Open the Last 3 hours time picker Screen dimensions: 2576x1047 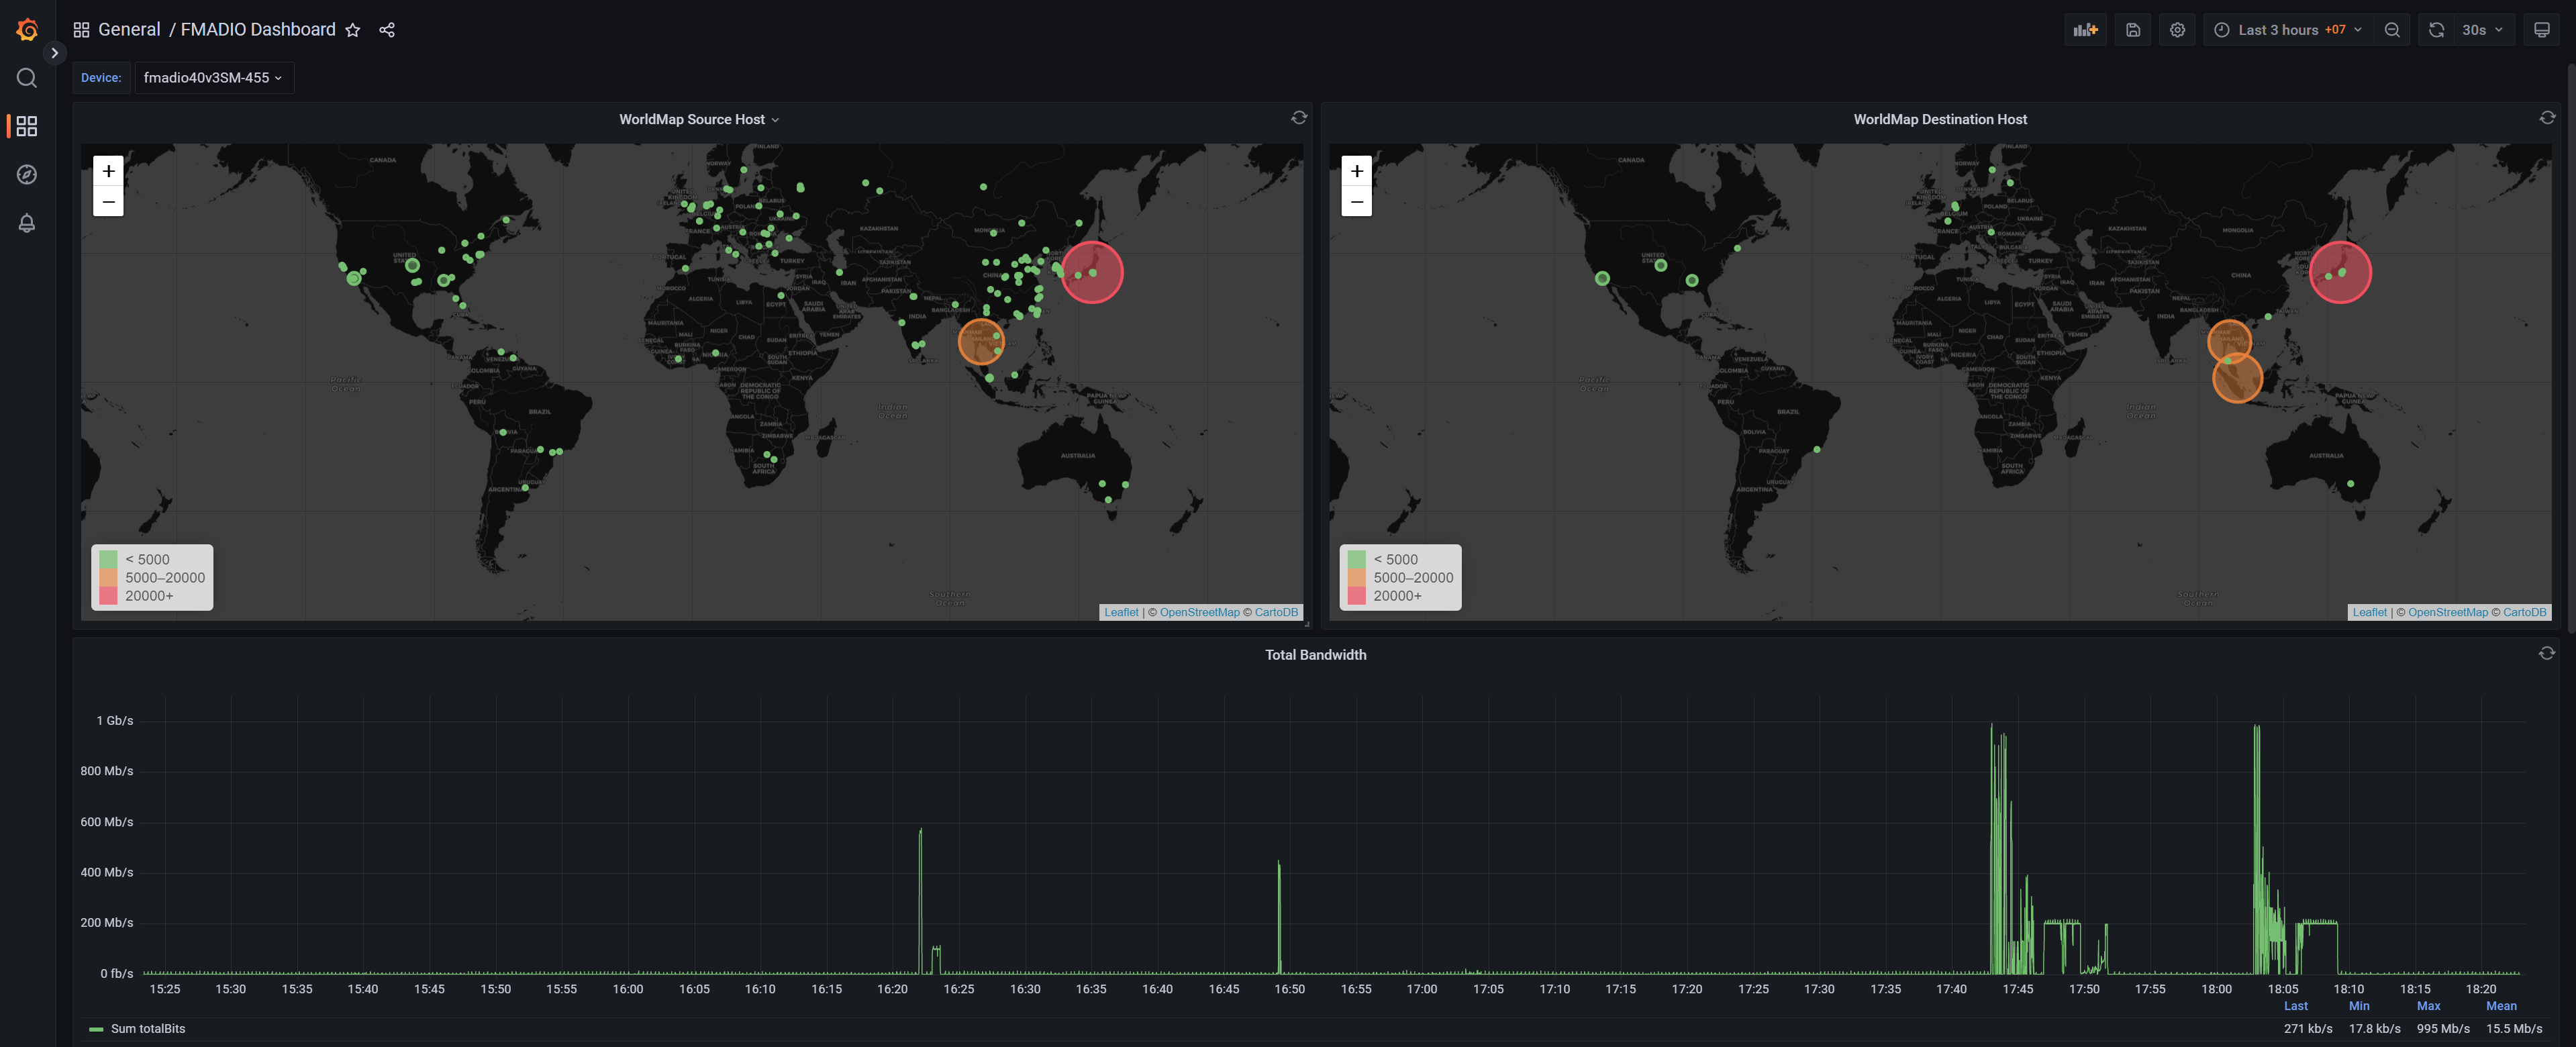coord(2288,30)
